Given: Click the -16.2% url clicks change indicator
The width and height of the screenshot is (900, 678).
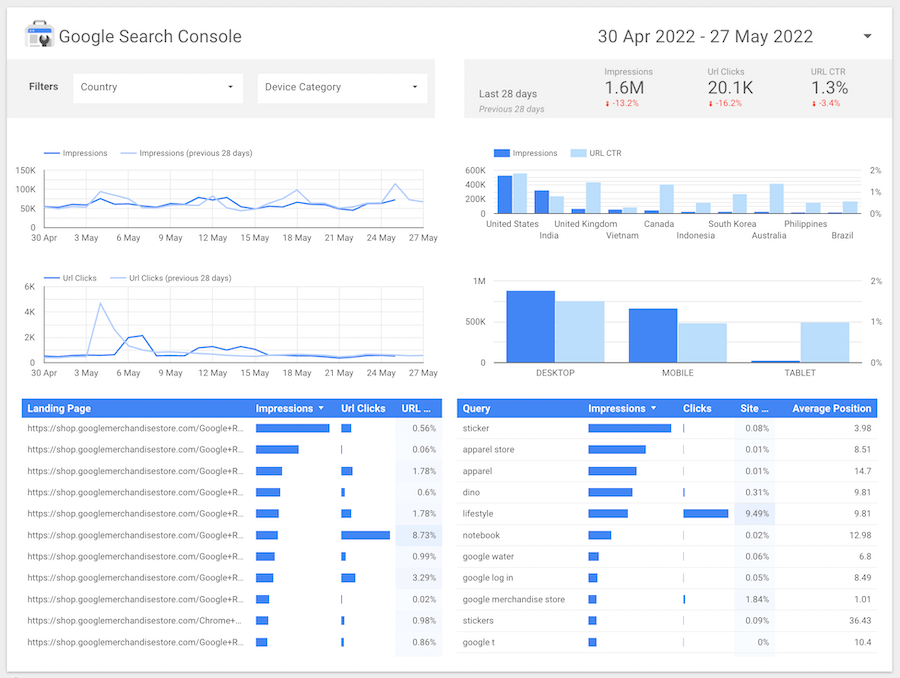Looking at the screenshot, I should coord(726,103).
